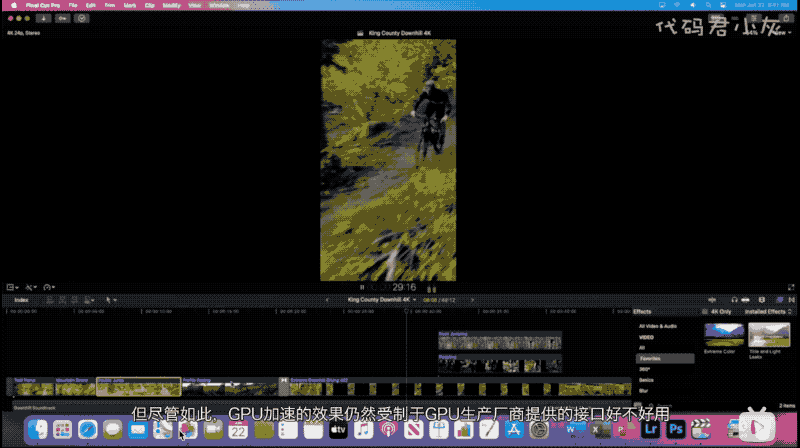Select the Favorites effects category
800x448 pixels.
(x=664, y=357)
